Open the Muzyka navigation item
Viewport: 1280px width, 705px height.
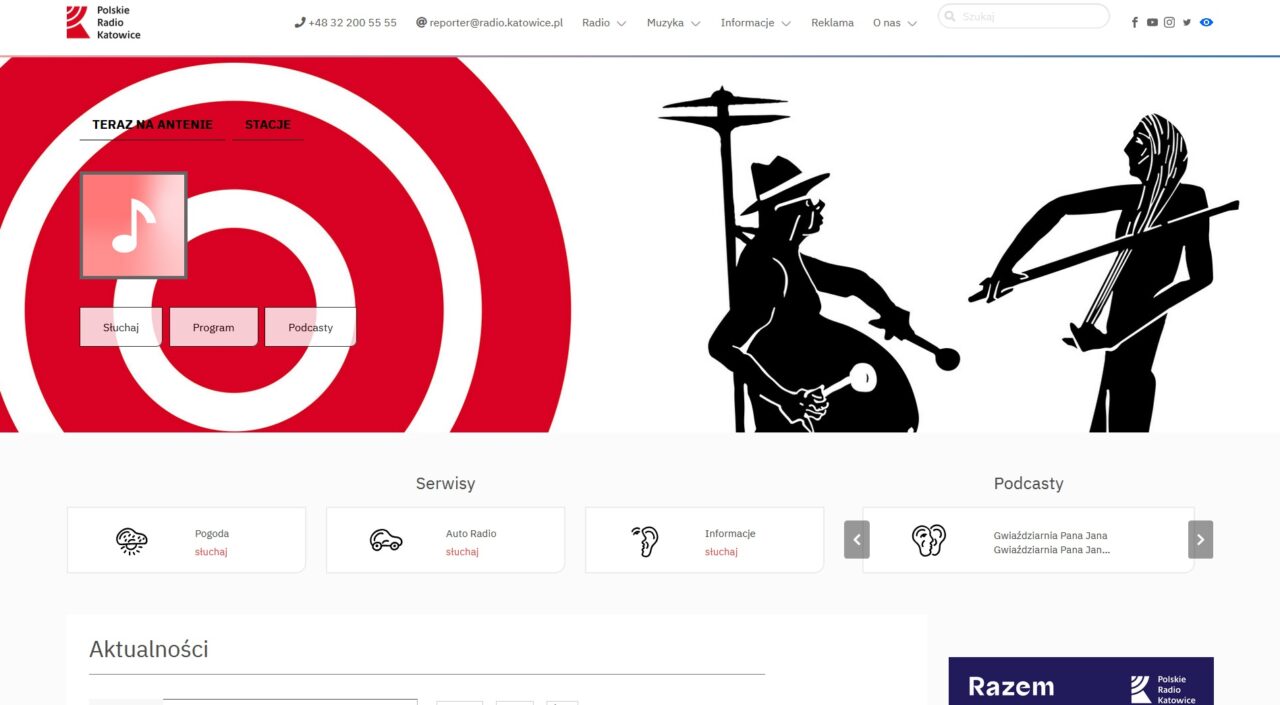coord(665,22)
